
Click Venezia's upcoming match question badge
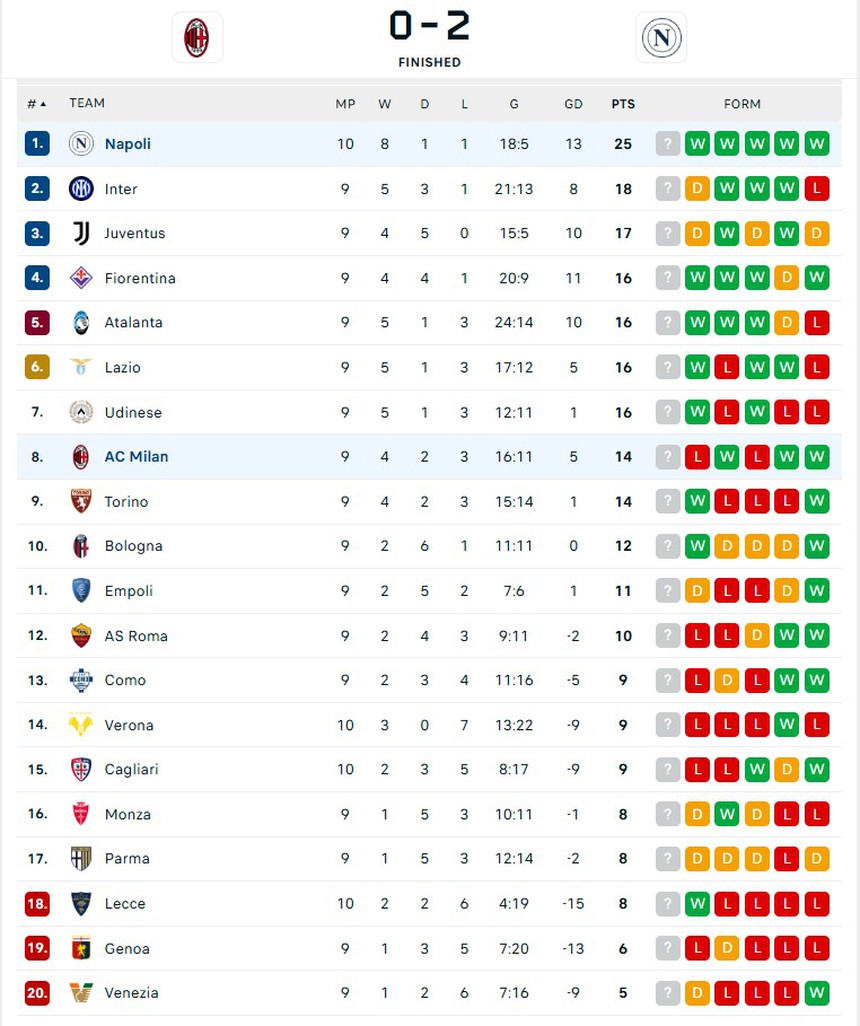pyautogui.click(x=667, y=993)
